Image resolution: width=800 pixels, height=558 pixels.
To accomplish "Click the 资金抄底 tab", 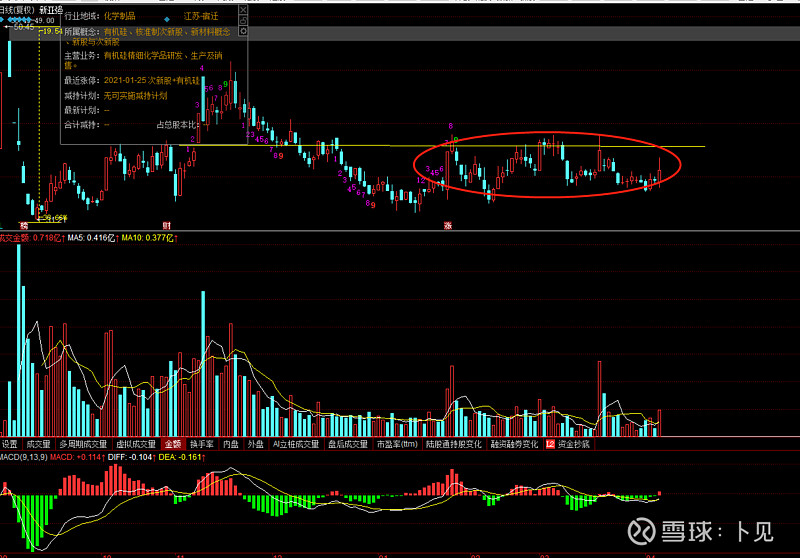I will (x=574, y=443).
